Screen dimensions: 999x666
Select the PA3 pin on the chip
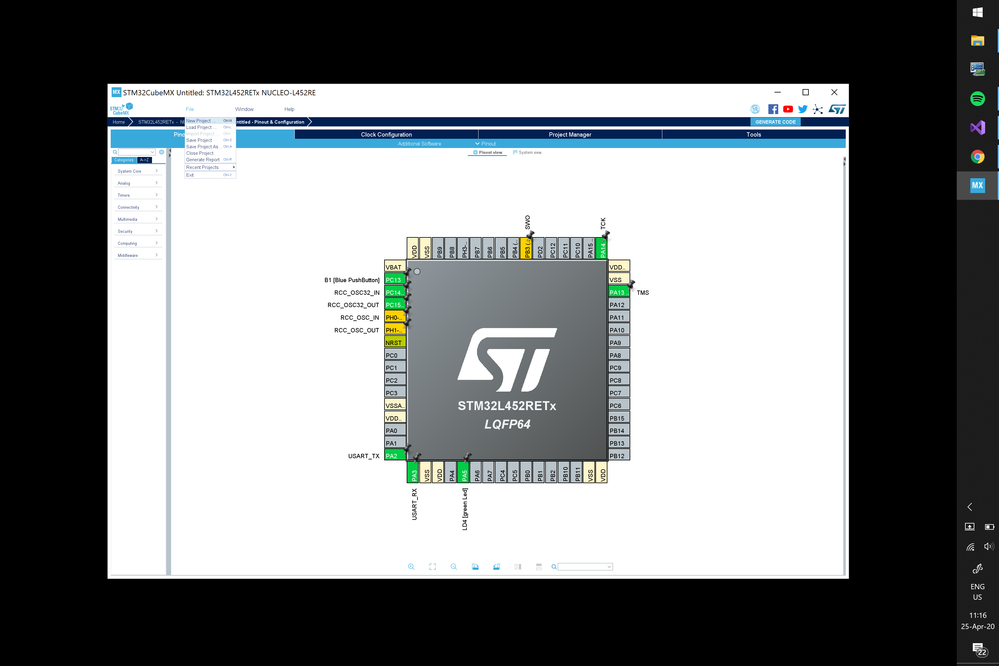414,472
